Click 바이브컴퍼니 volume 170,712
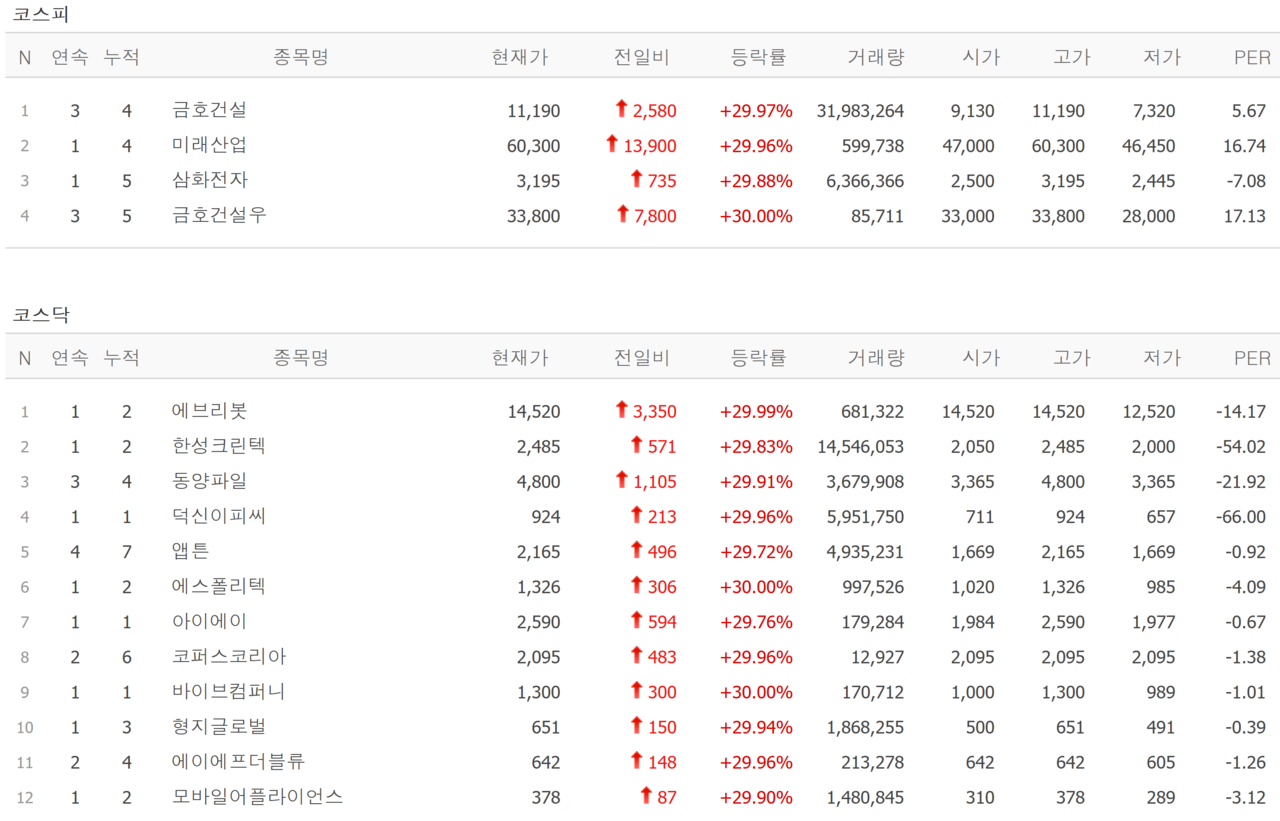1280x821 pixels. [872, 692]
